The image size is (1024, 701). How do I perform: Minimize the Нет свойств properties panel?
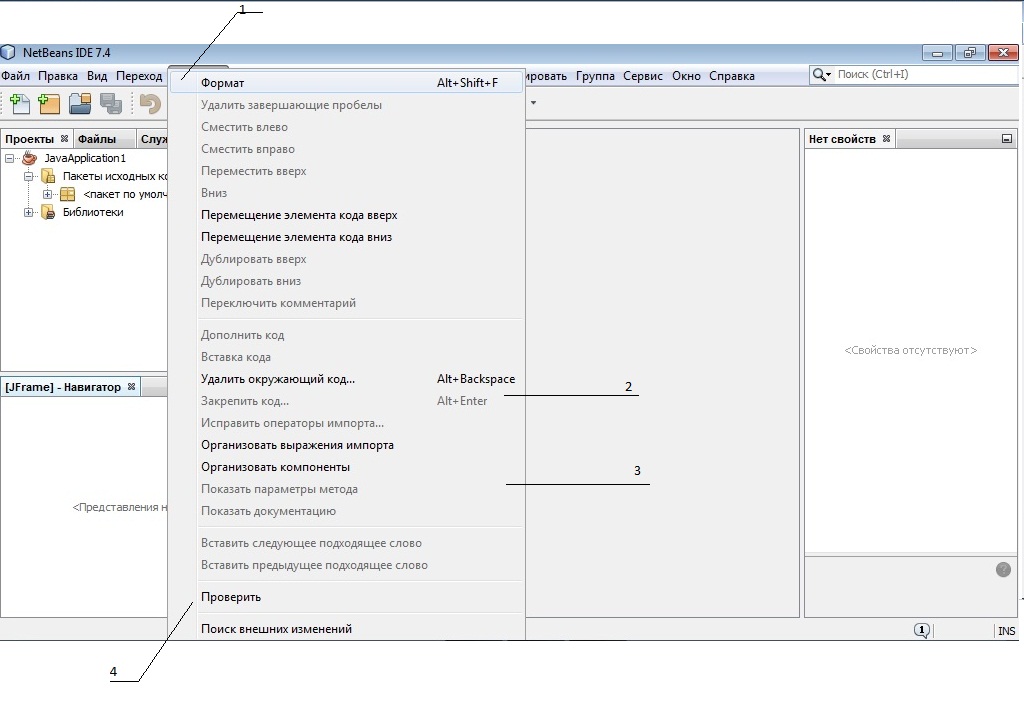coord(1007,139)
